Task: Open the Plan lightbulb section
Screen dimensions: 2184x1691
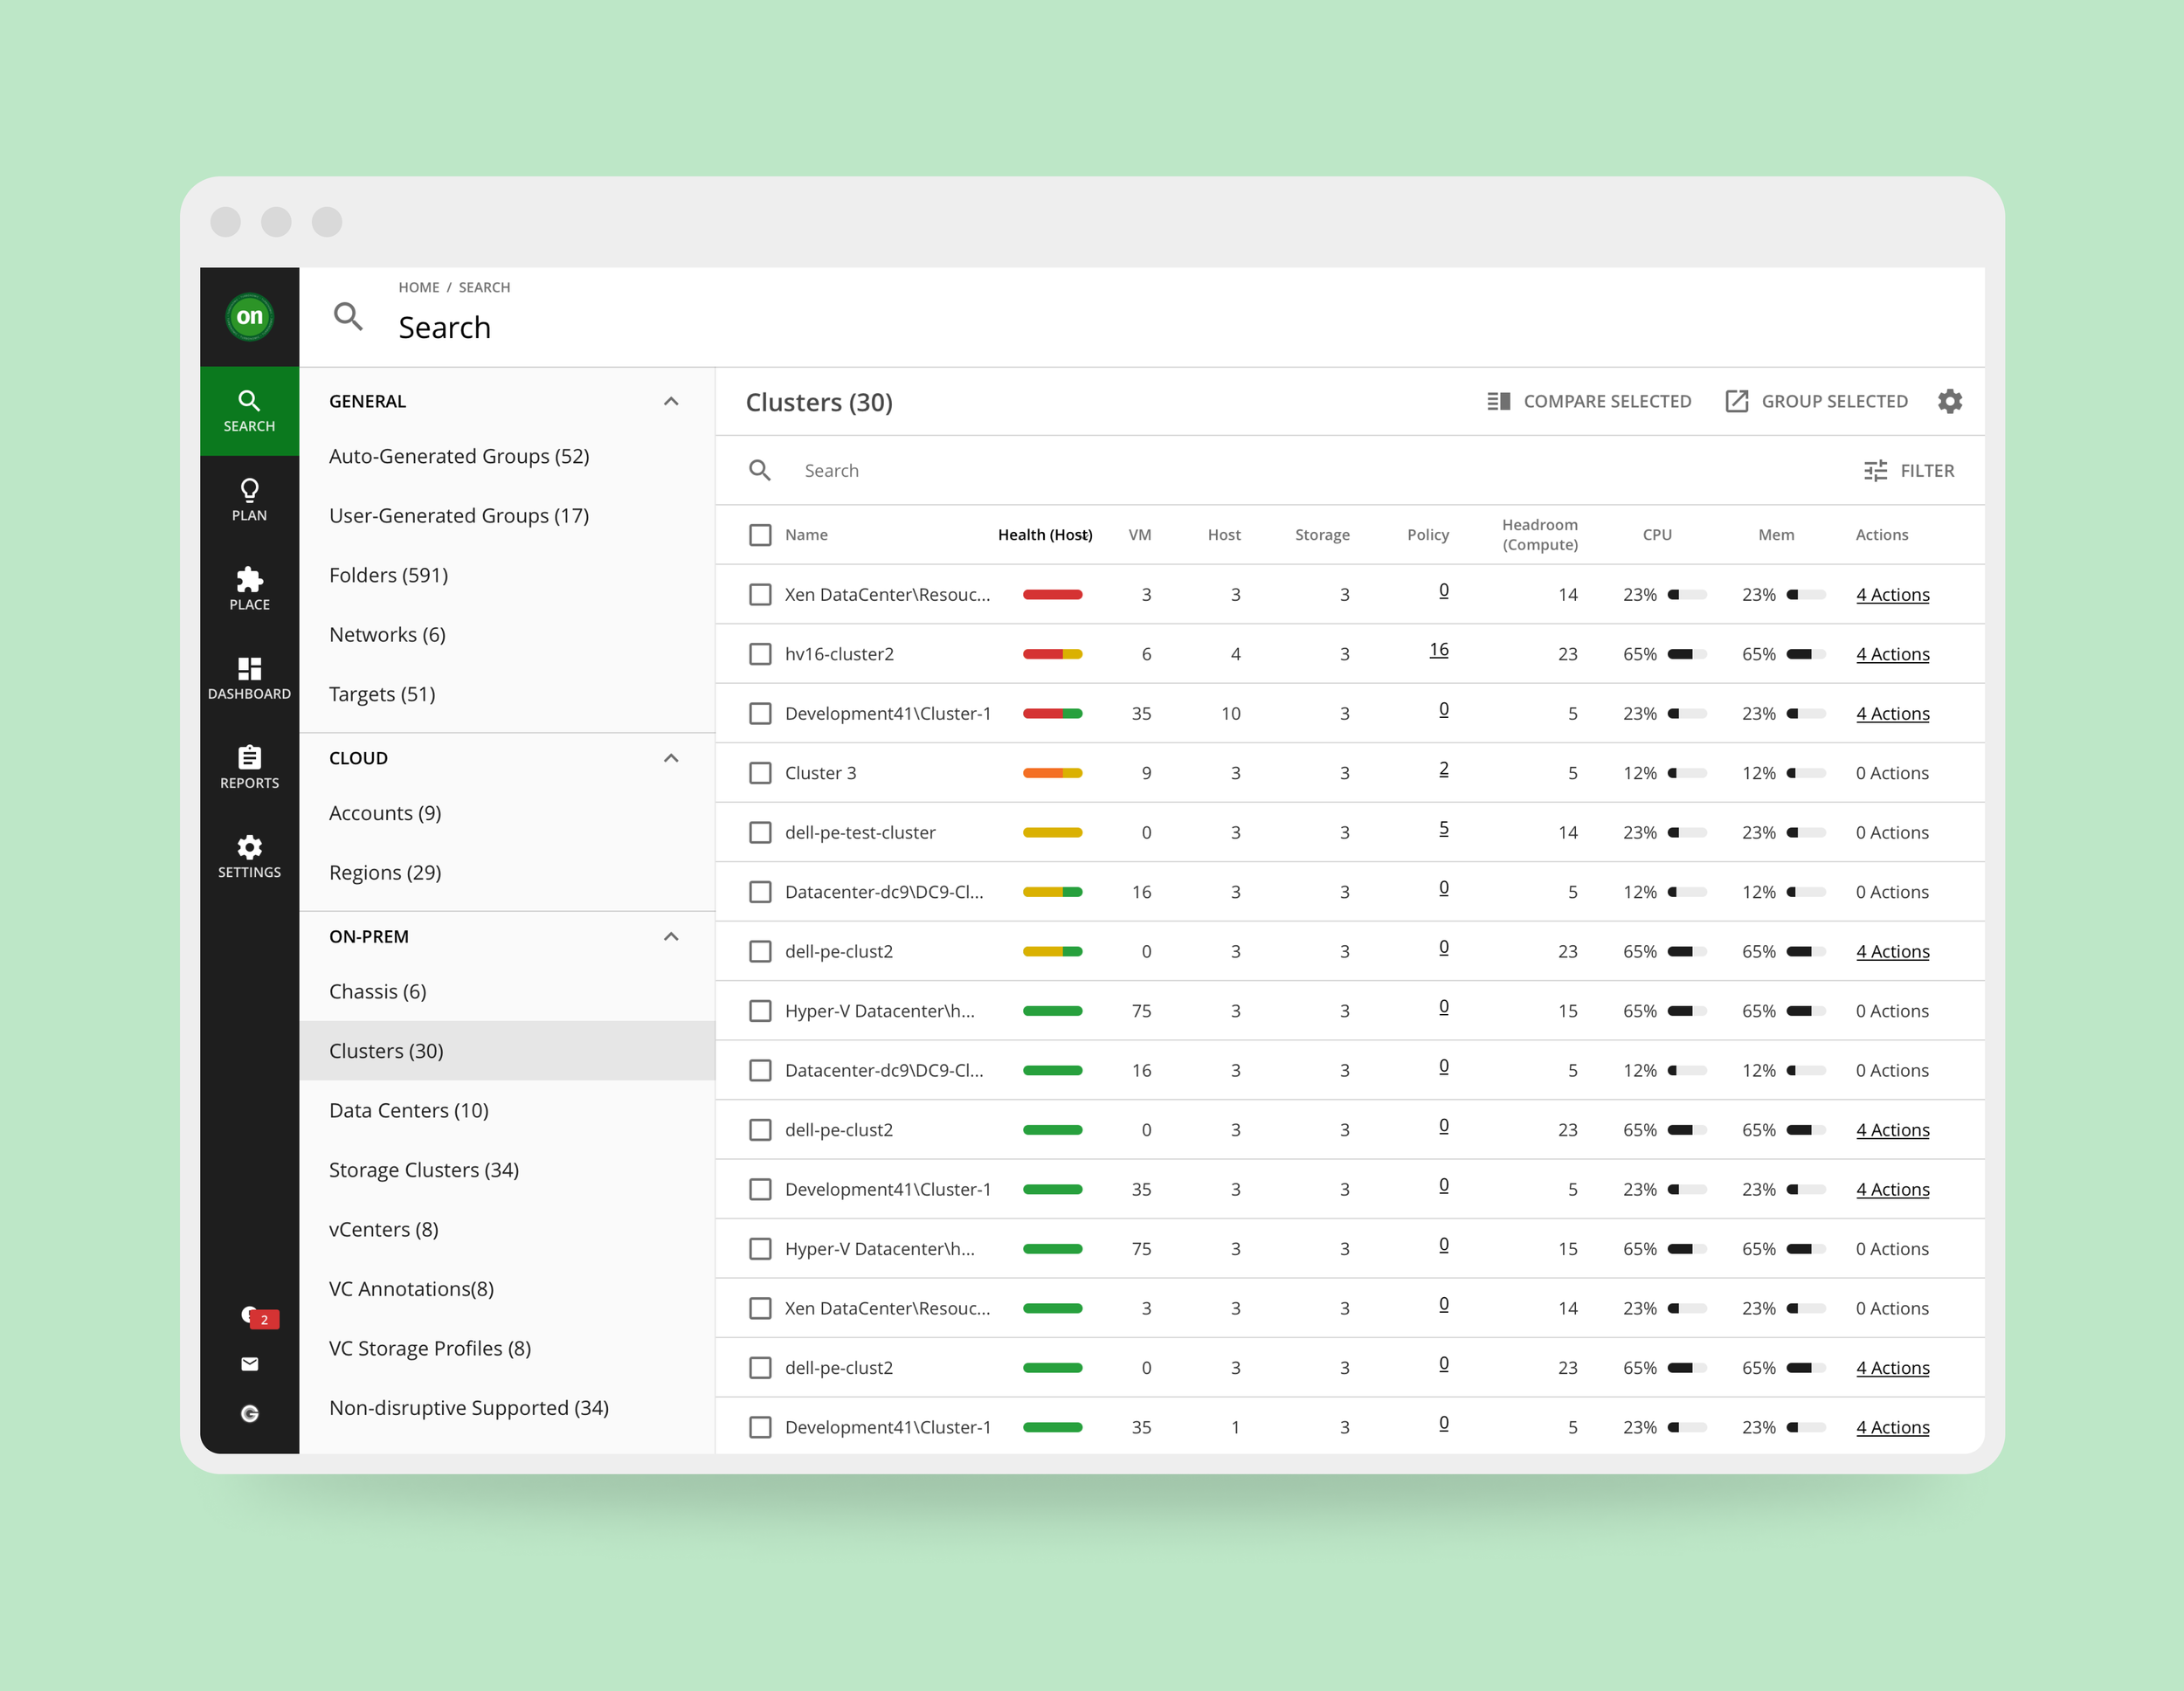Action: pos(249,500)
